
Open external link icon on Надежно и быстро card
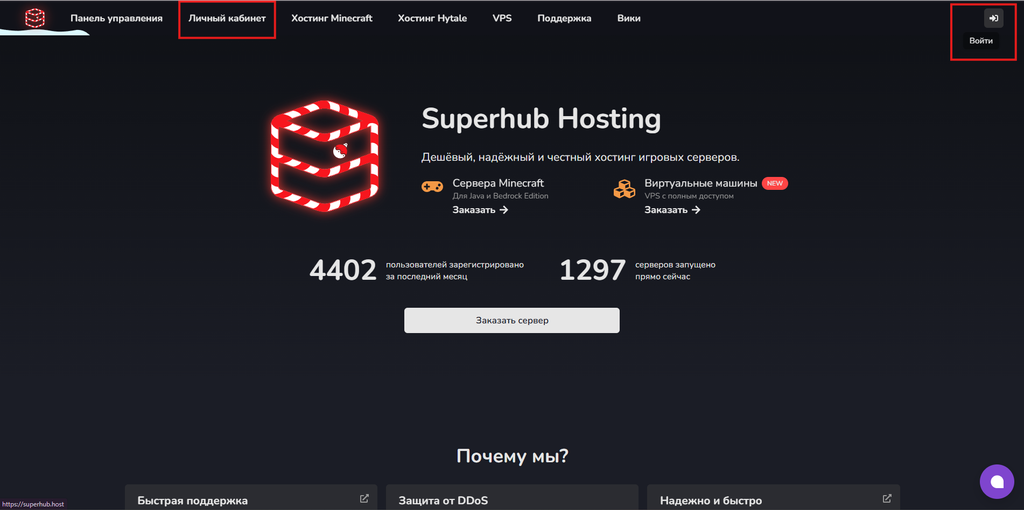click(887, 498)
